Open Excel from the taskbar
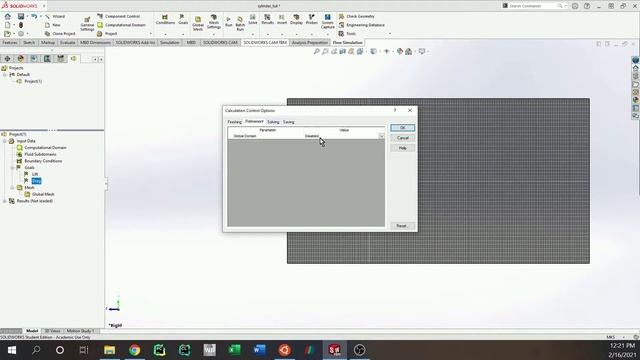Screen dimensions: 640x360 click(234, 350)
